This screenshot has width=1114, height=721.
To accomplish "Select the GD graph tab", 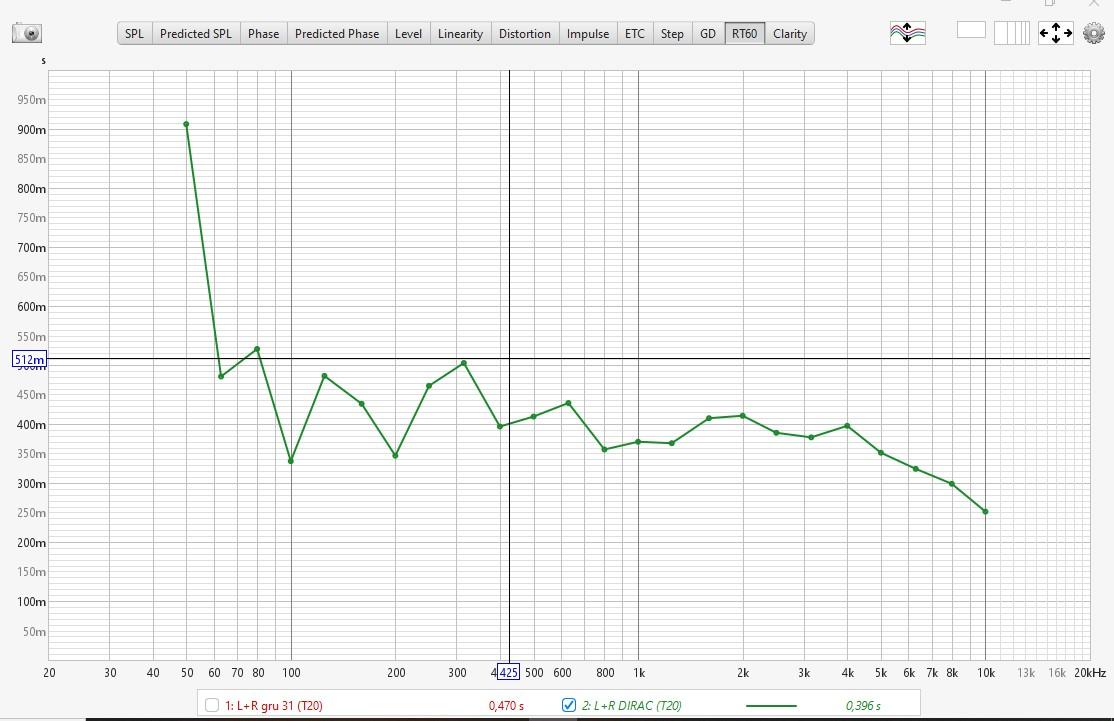I will click(707, 33).
